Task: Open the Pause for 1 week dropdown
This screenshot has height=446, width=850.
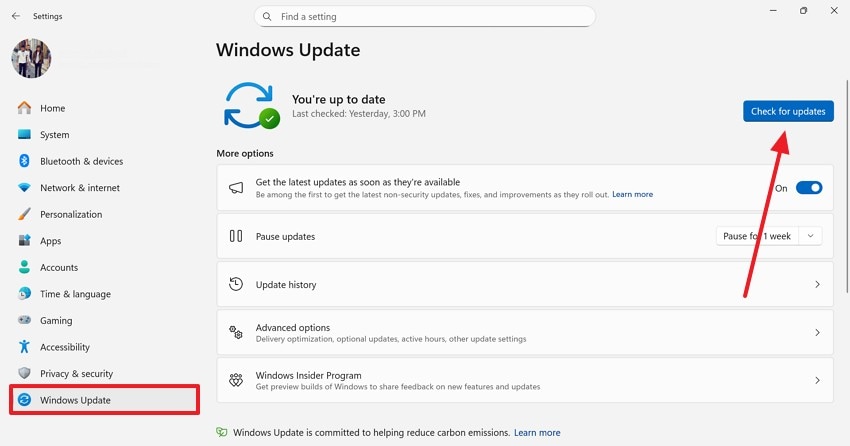Action: [x=769, y=236]
